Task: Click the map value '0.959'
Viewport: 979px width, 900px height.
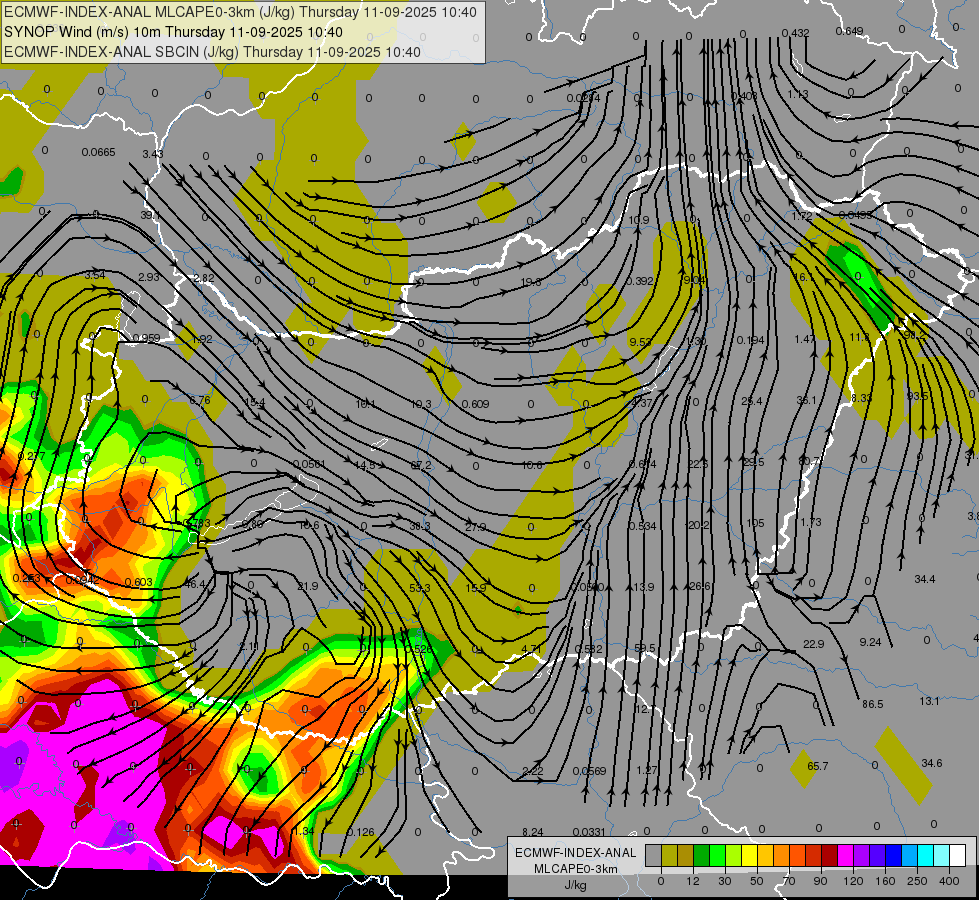Action: click(x=147, y=339)
